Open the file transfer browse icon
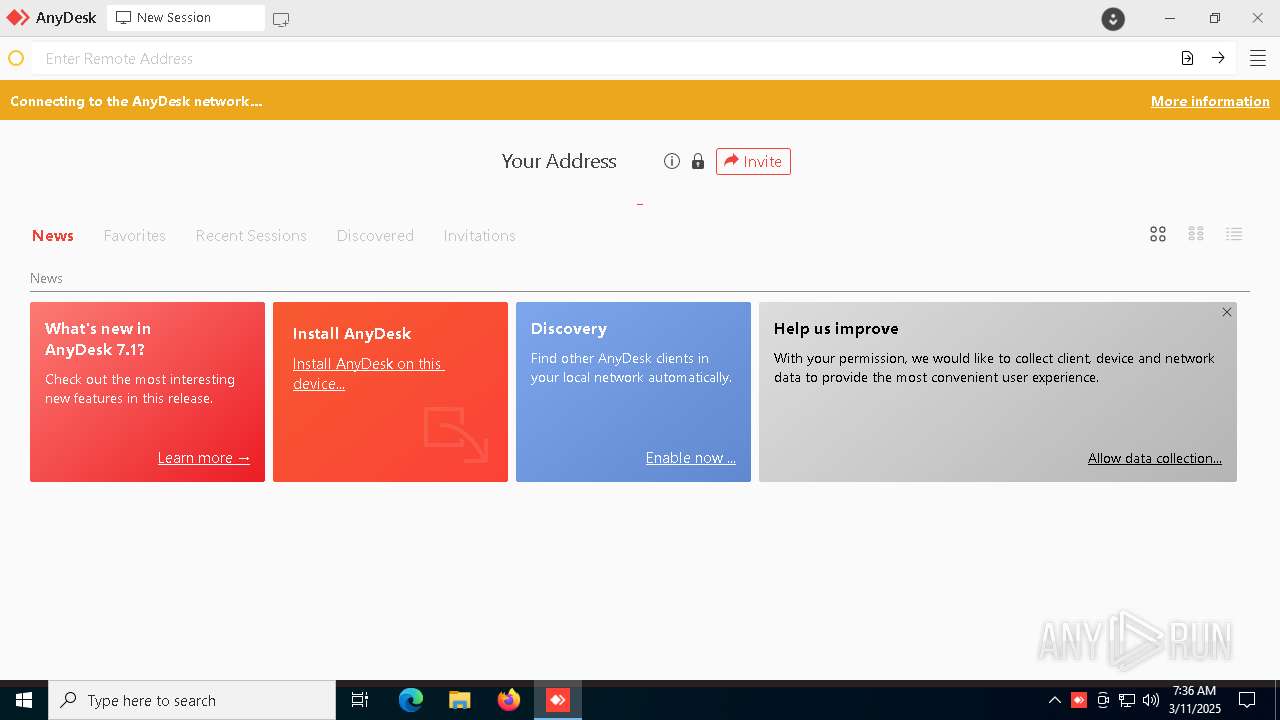The width and height of the screenshot is (1280, 720). [1187, 58]
